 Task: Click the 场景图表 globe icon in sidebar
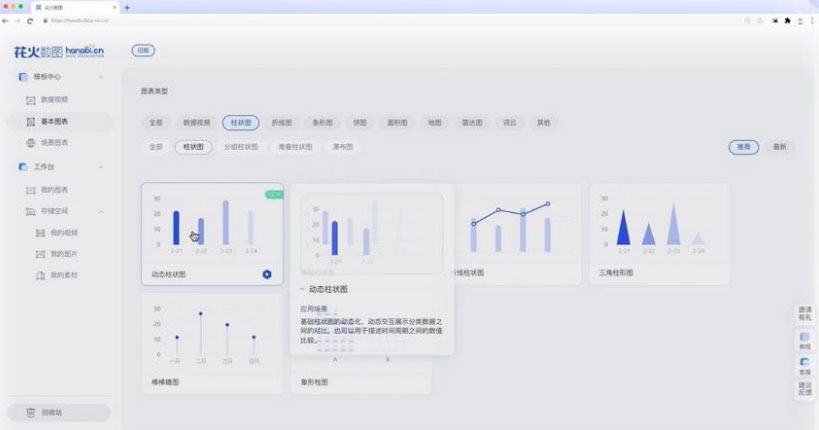[30, 143]
